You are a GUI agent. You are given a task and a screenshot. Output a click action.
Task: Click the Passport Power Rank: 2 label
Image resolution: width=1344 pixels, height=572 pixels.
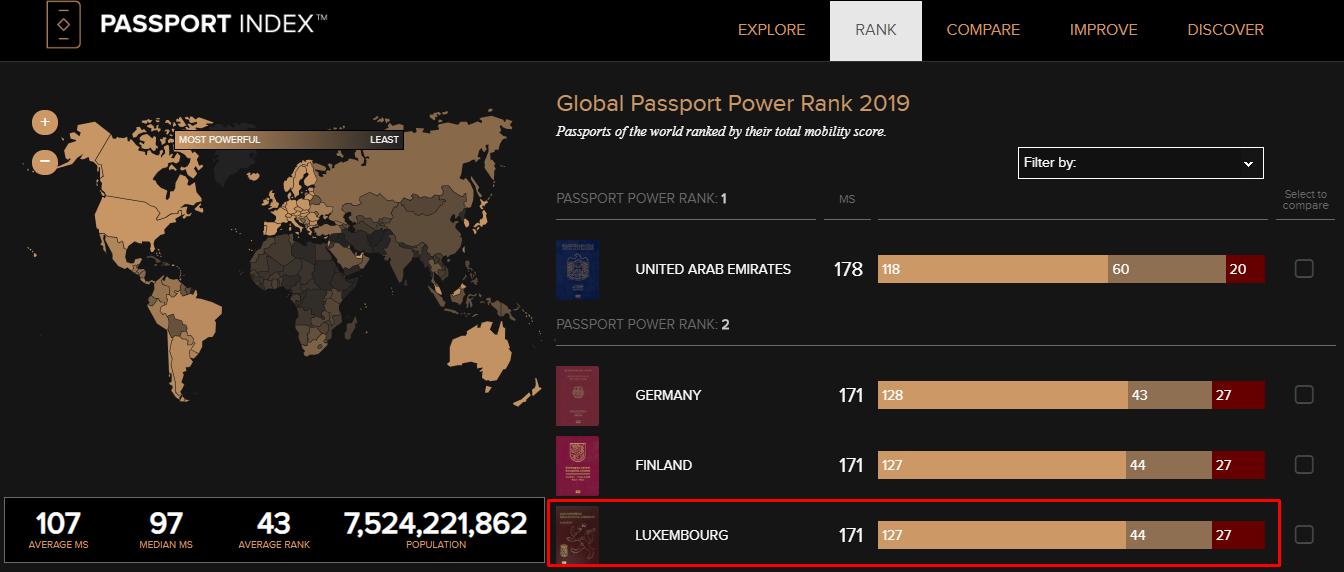click(642, 324)
